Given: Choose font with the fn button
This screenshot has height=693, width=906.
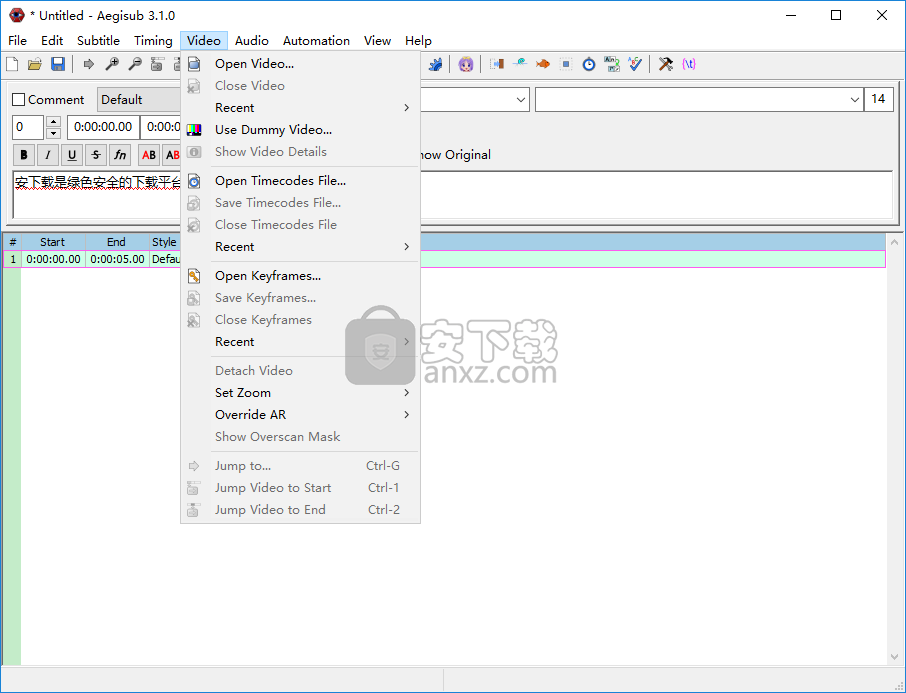Looking at the screenshot, I should [x=120, y=154].
